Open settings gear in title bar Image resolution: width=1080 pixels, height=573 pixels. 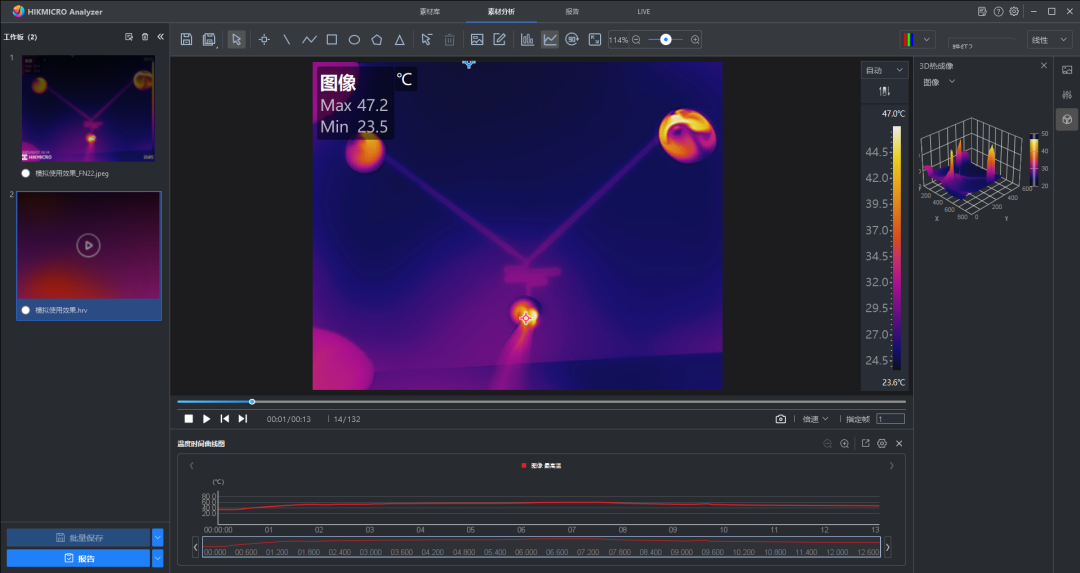click(1014, 11)
